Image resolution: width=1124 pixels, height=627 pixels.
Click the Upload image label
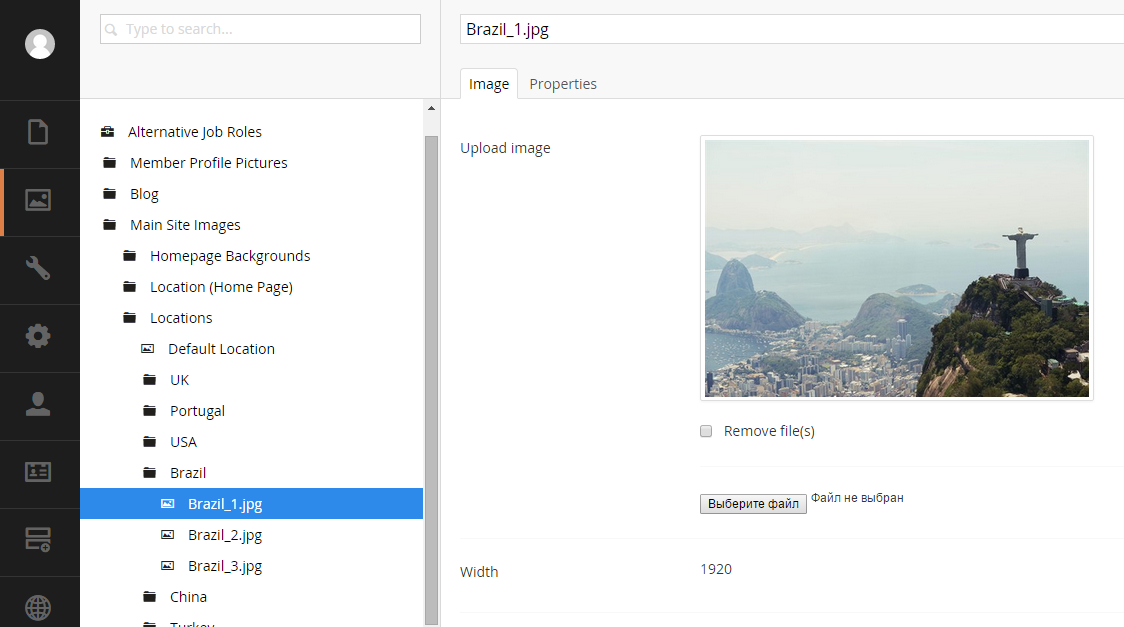pos(505,148)
